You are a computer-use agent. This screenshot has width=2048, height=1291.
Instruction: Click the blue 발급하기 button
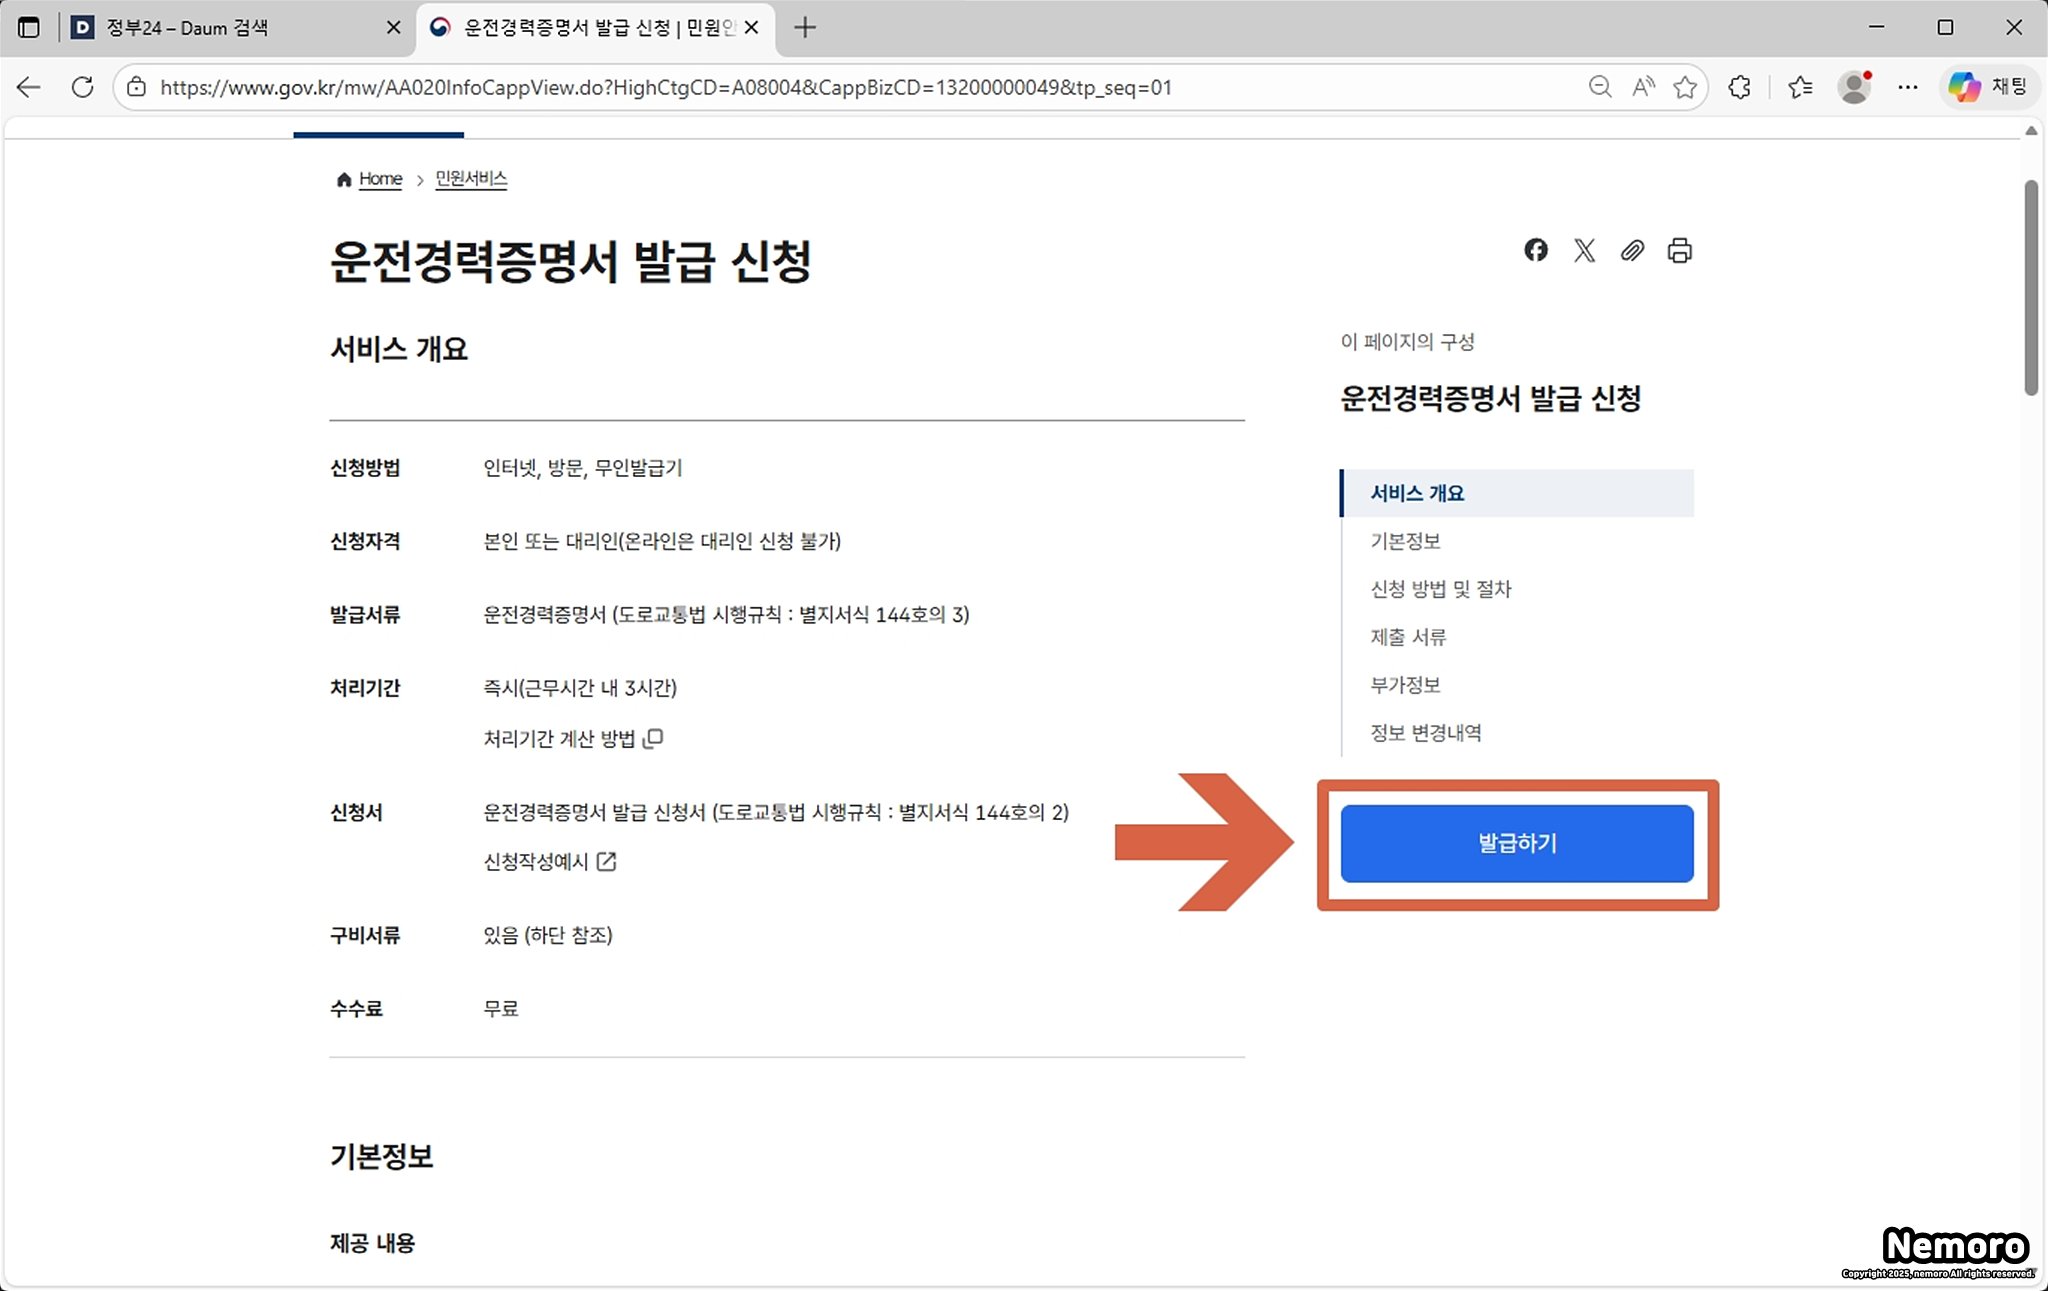click(1517, 844)
